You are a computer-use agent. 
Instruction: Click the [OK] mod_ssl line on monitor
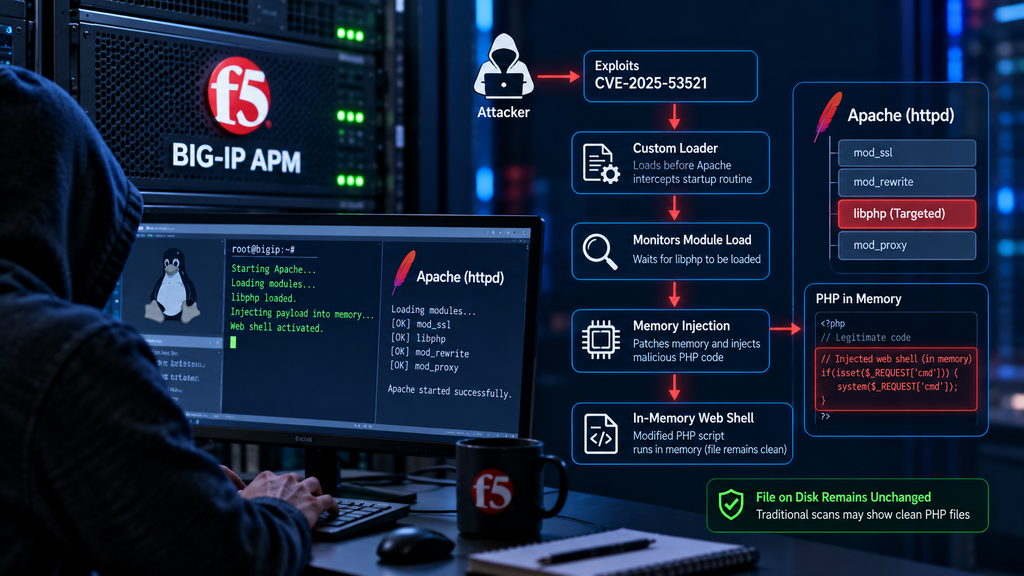(421, 324)
